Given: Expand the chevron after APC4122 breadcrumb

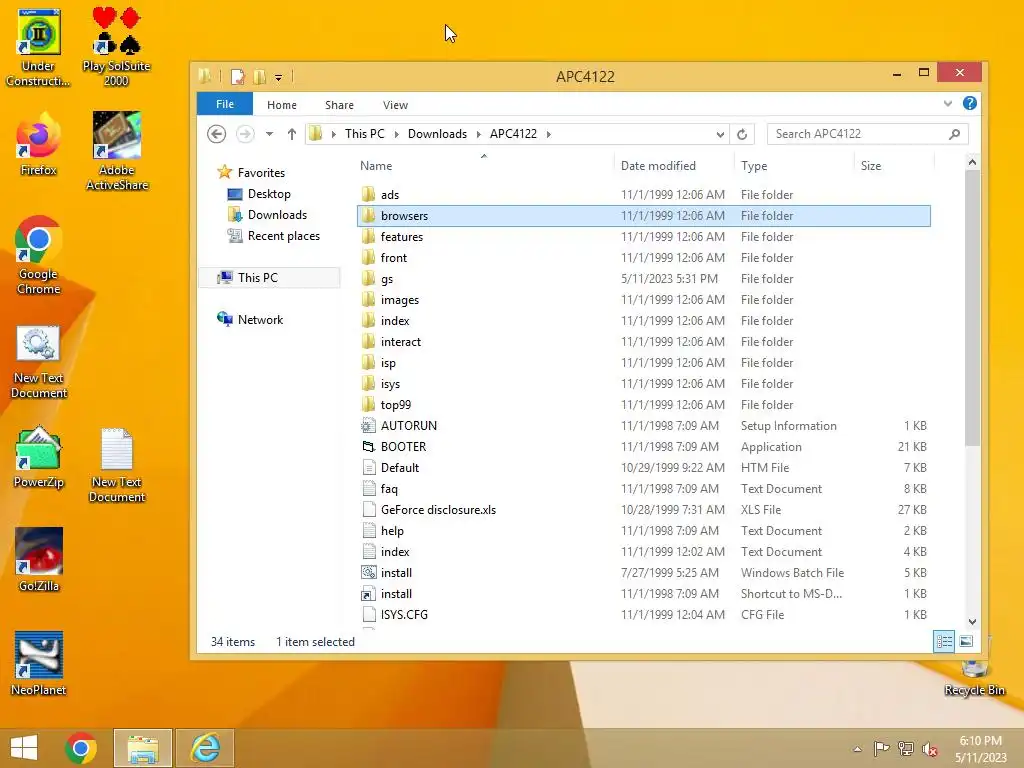Looking at the screenshot, I should 549,135.
